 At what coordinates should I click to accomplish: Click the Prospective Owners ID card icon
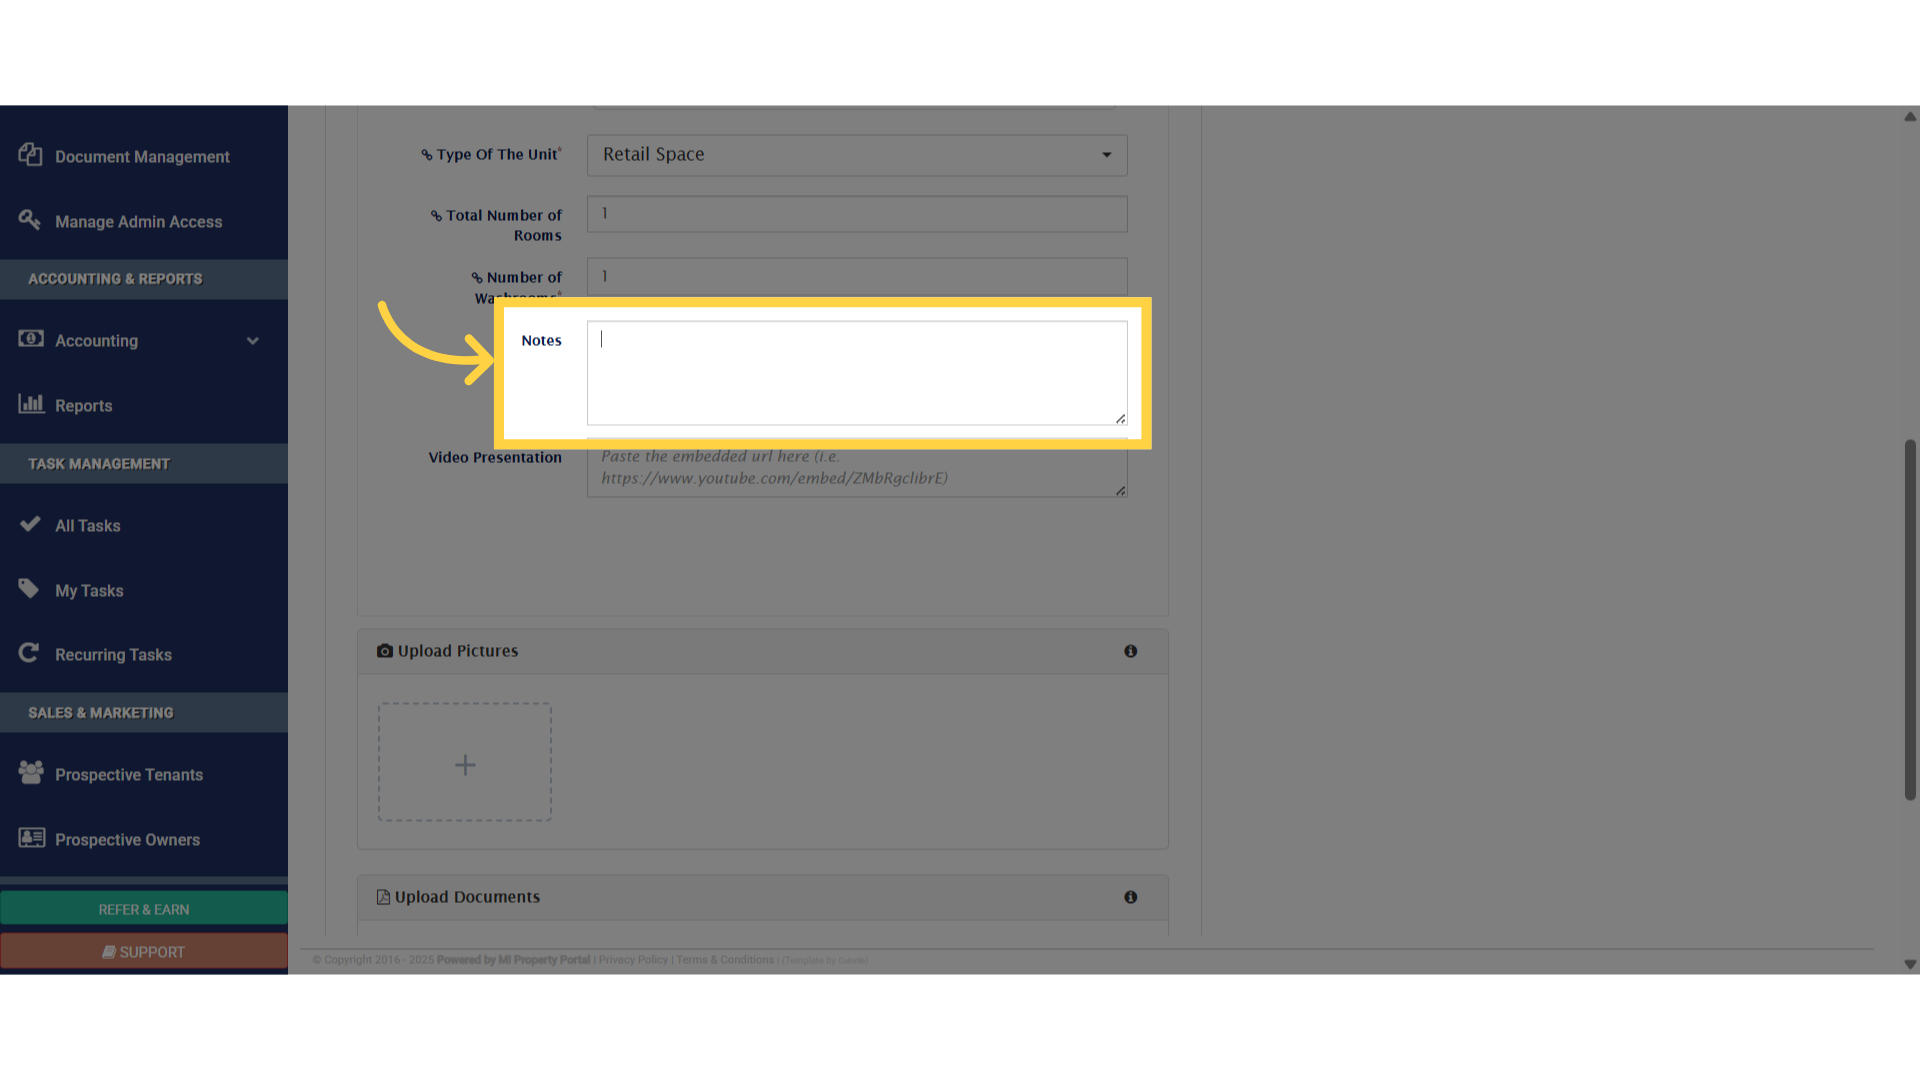(x=29, y=838)
